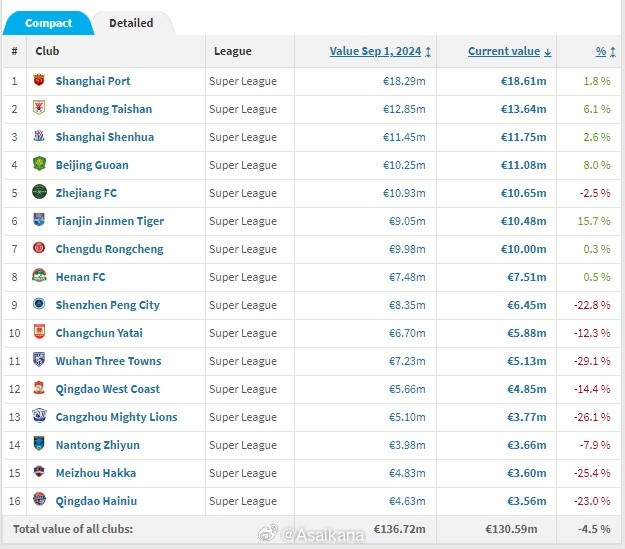
Task: Select the Compact tab
Action: (x=48, y=23)
